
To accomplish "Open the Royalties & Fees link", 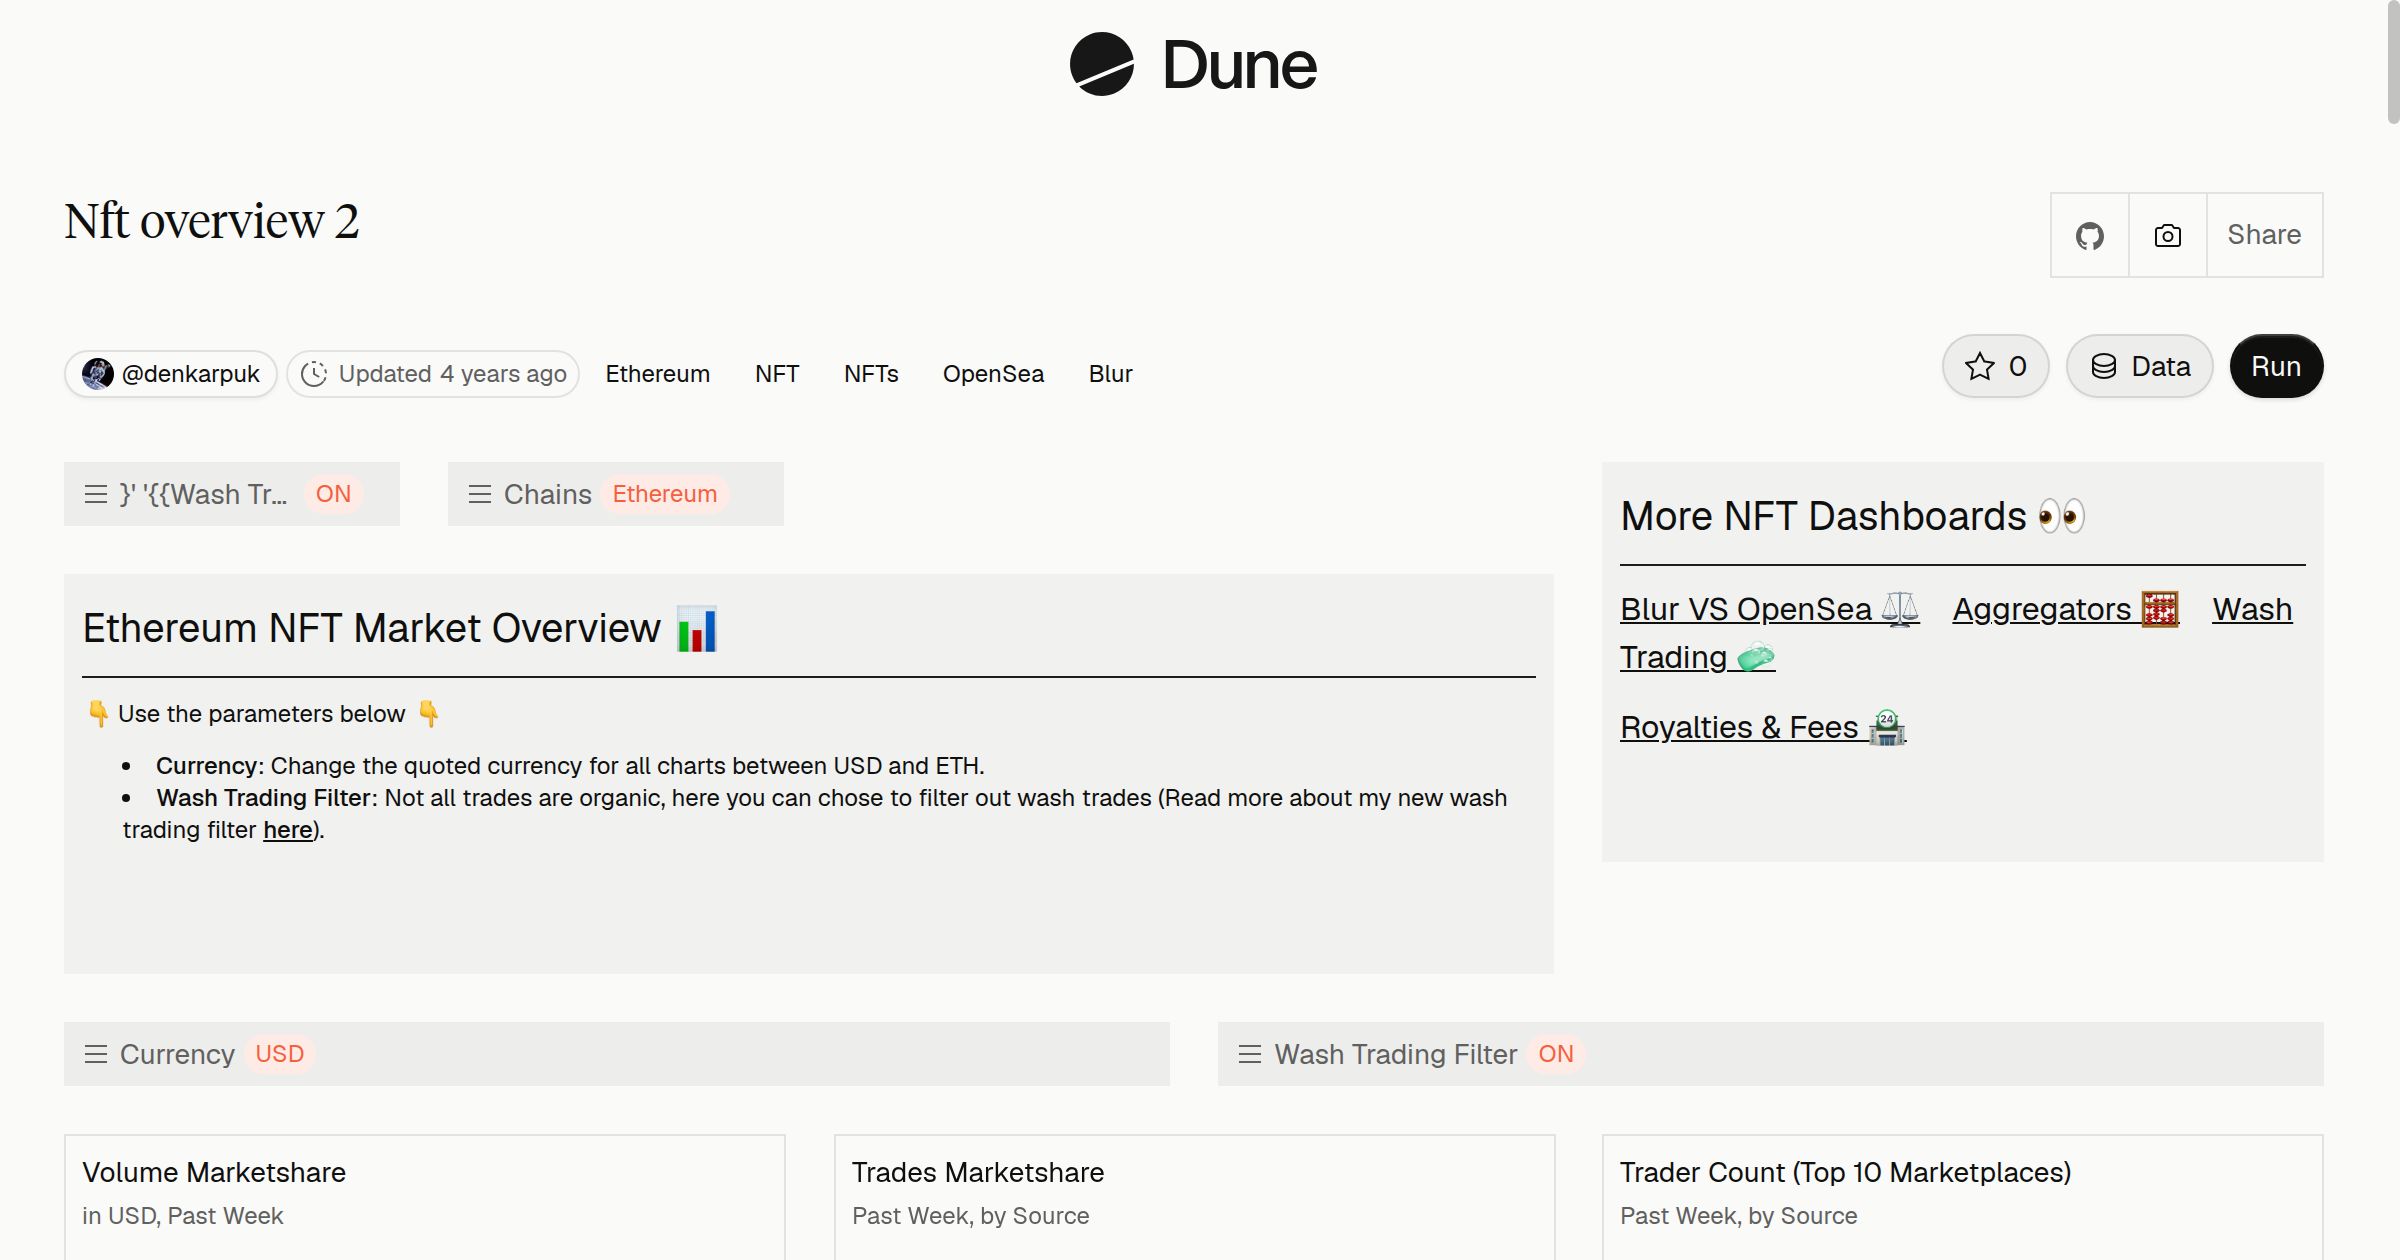I will click(x=1763, y=727).
